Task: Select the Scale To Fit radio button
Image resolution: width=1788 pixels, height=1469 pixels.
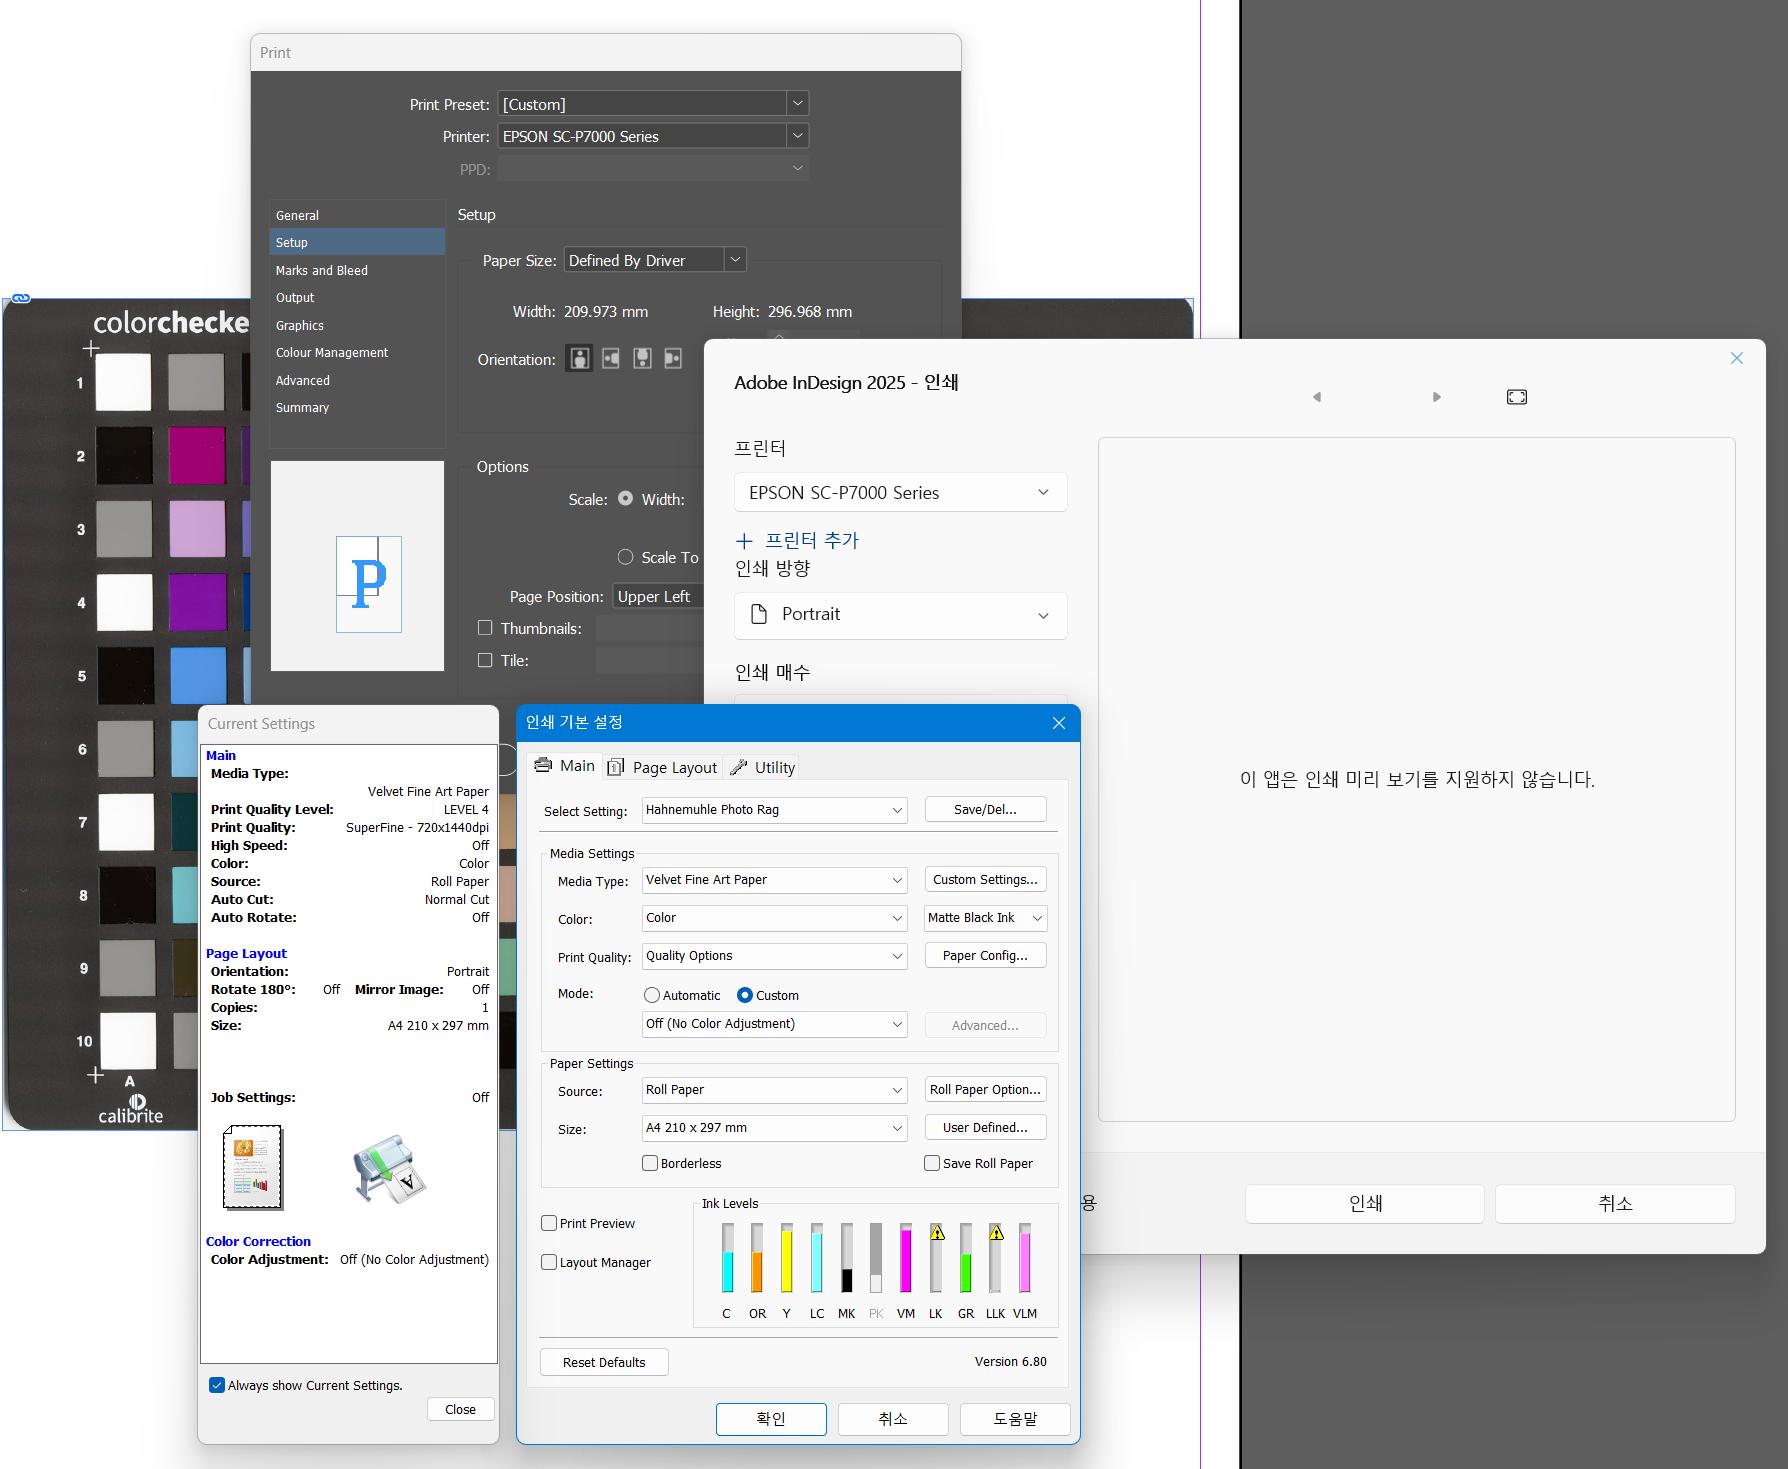Action: click(625, 557)
